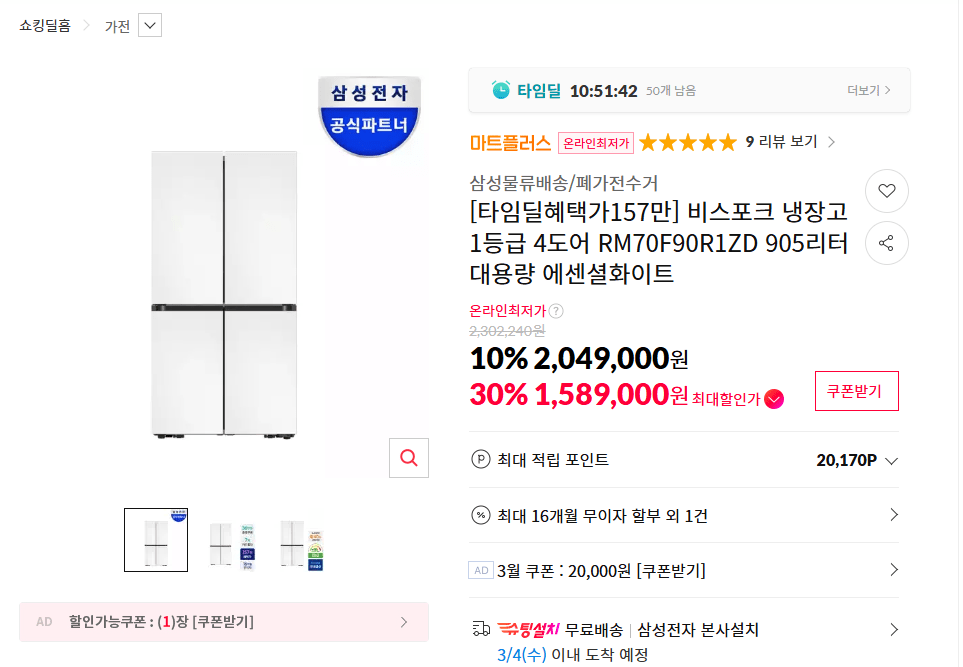Expand the 최대 적립 포인트 row
This screenshot has height=667, width=963.
(x=893, y=459)
